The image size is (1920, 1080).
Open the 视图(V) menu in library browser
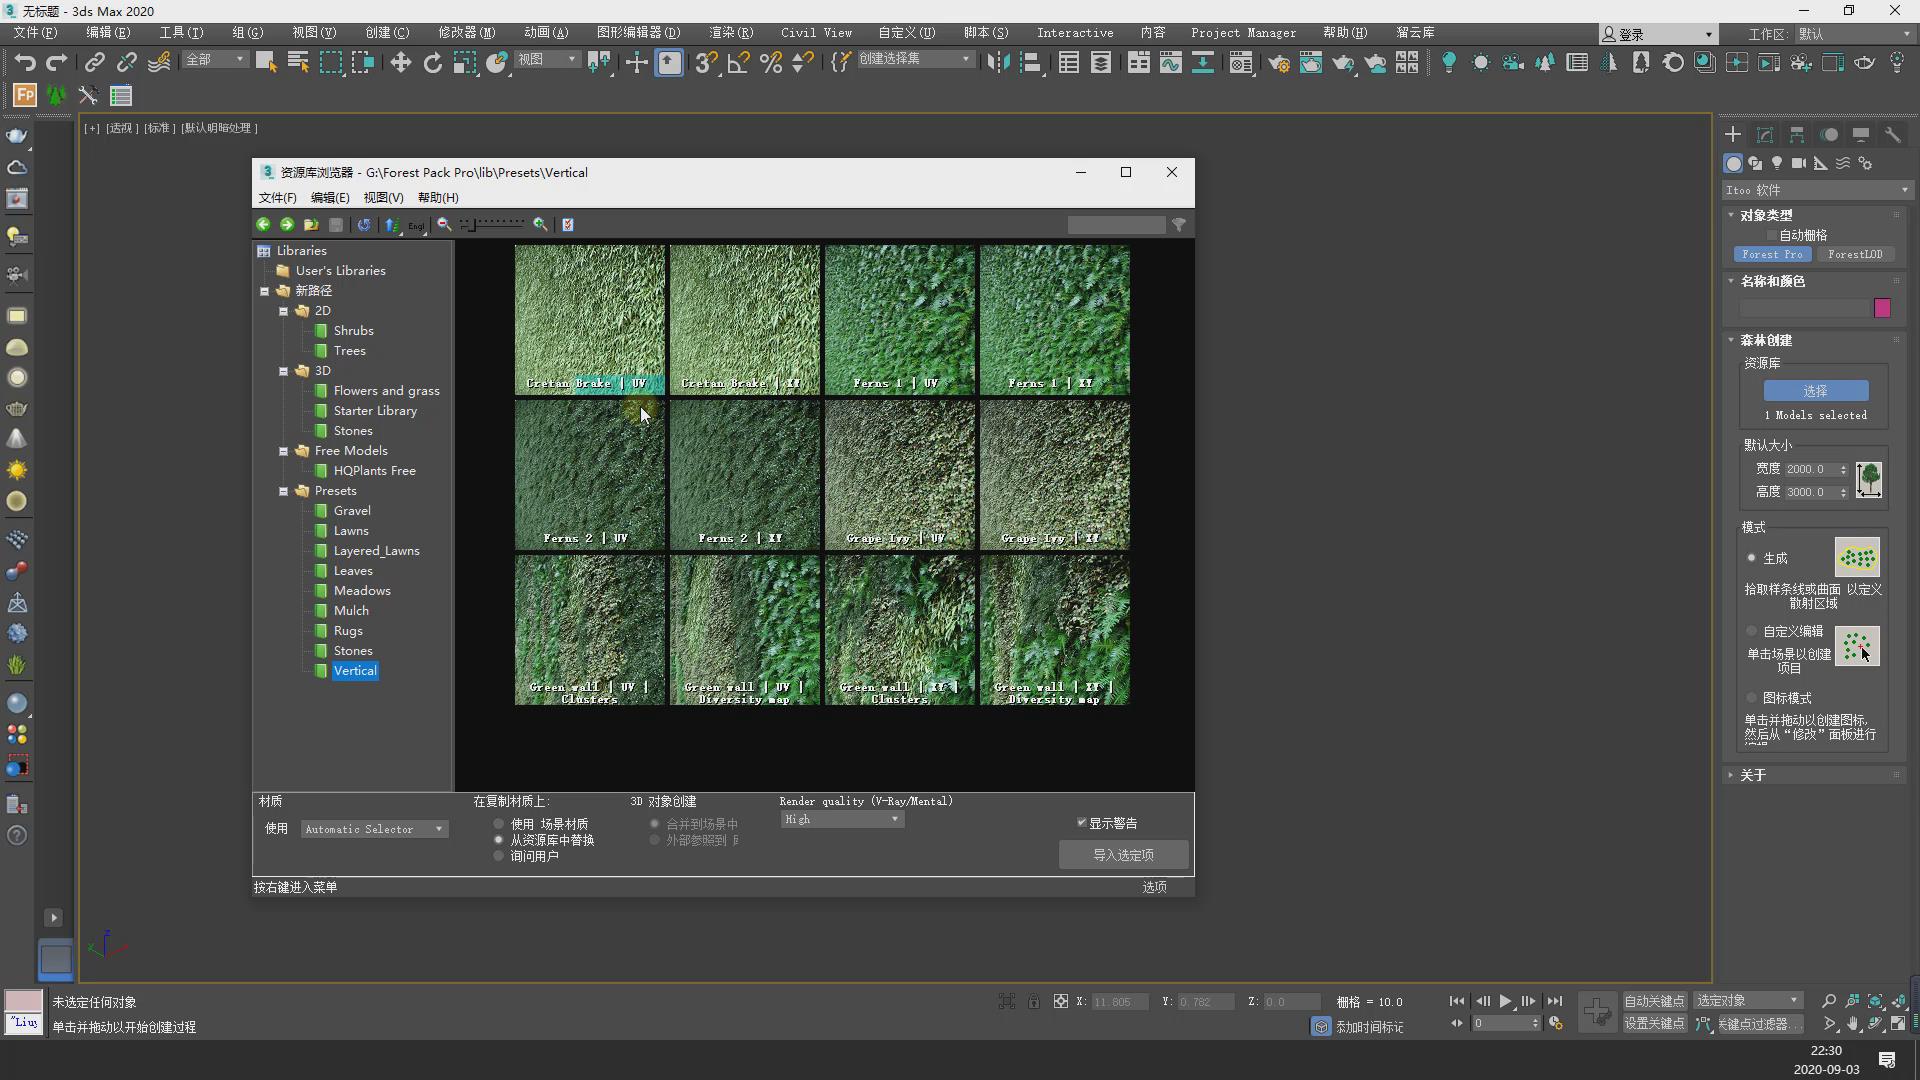click(x=383, y=198)
